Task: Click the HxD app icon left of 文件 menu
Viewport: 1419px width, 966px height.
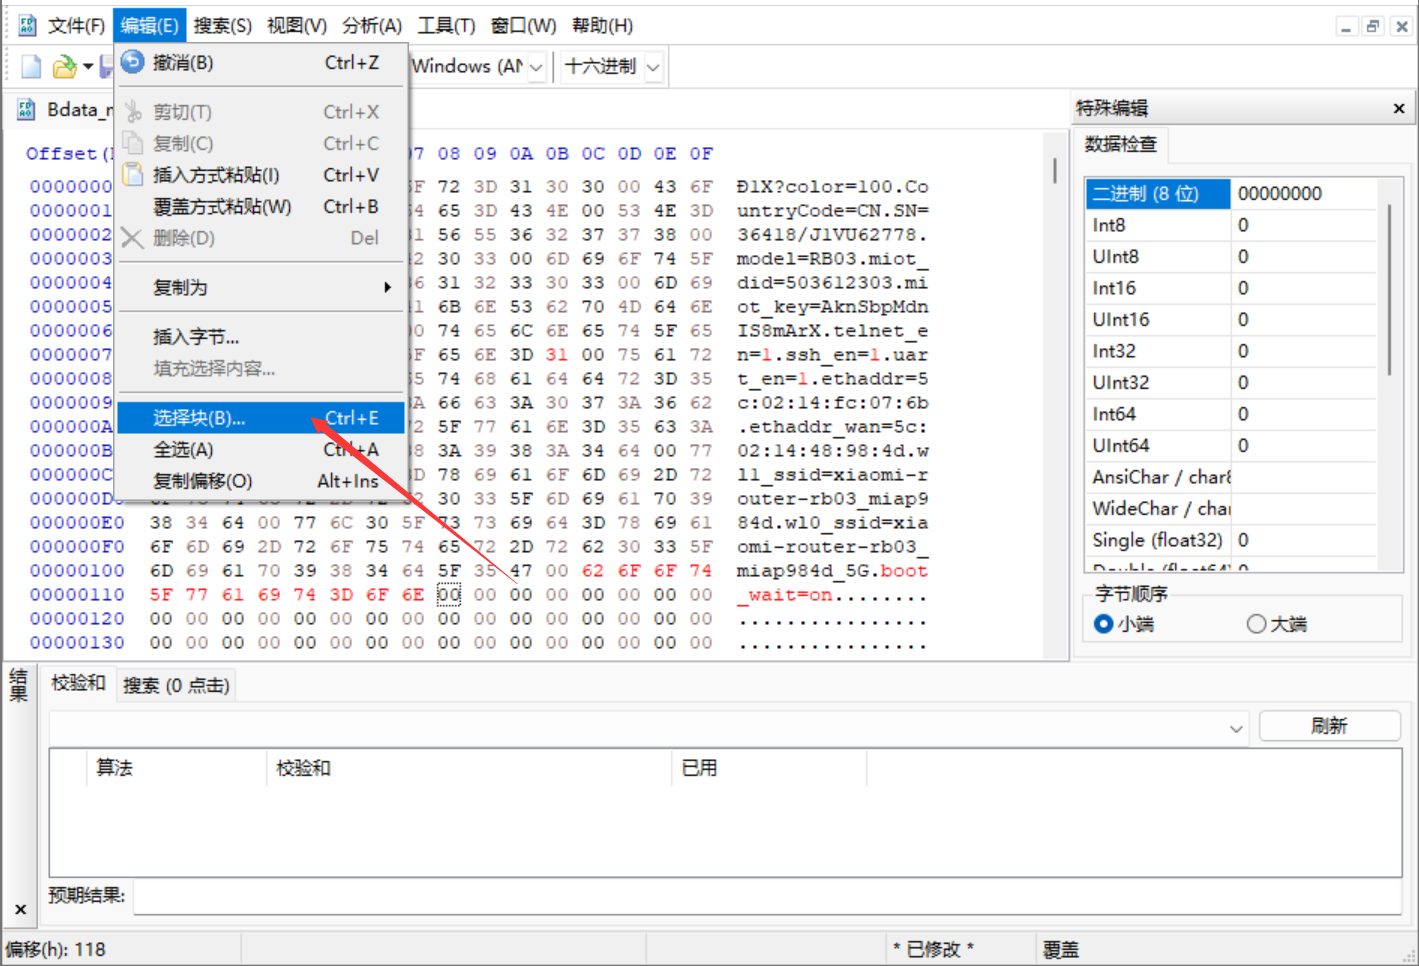Action: coord(27,25)
